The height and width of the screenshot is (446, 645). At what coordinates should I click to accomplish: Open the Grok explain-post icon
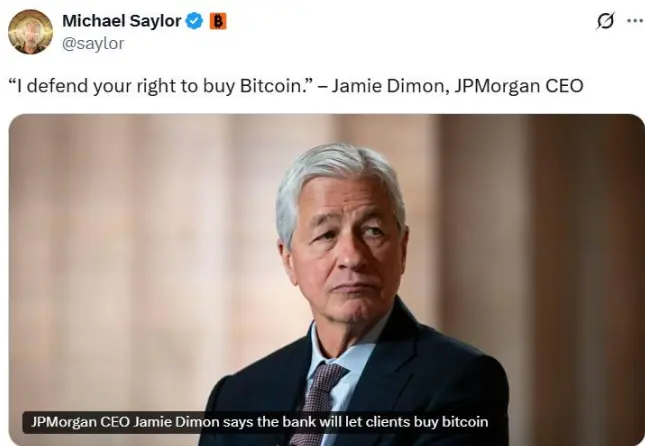(x=606, y=21)
